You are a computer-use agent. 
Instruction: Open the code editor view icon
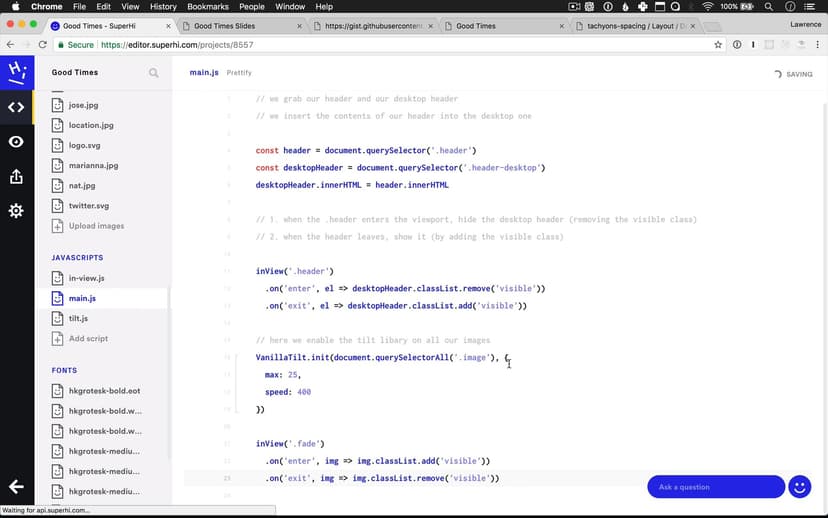pyautogui.click(x=16, y=107)
